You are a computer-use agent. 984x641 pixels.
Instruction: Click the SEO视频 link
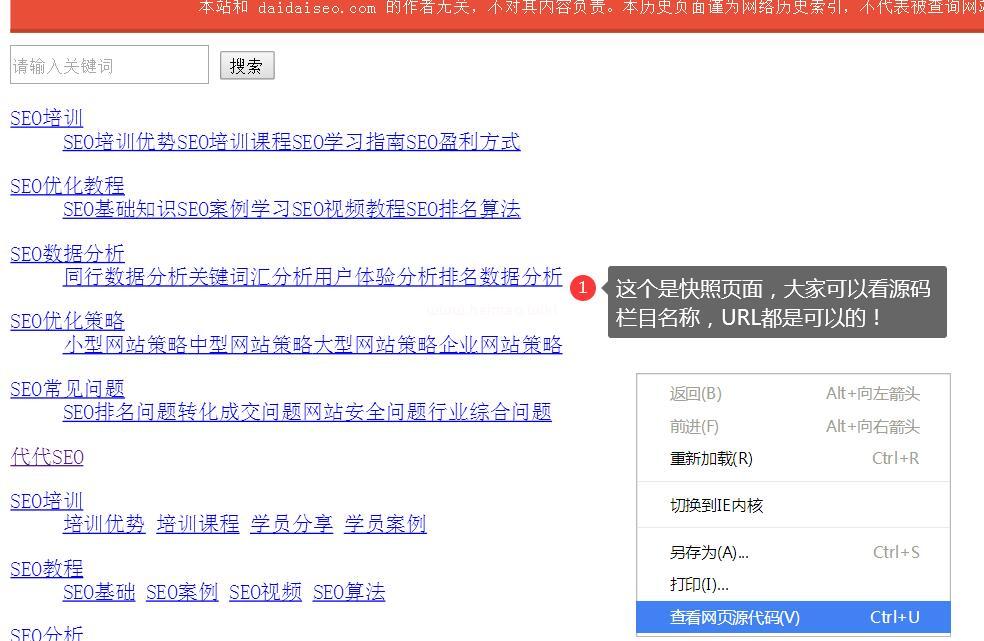[x=265, y=591]
